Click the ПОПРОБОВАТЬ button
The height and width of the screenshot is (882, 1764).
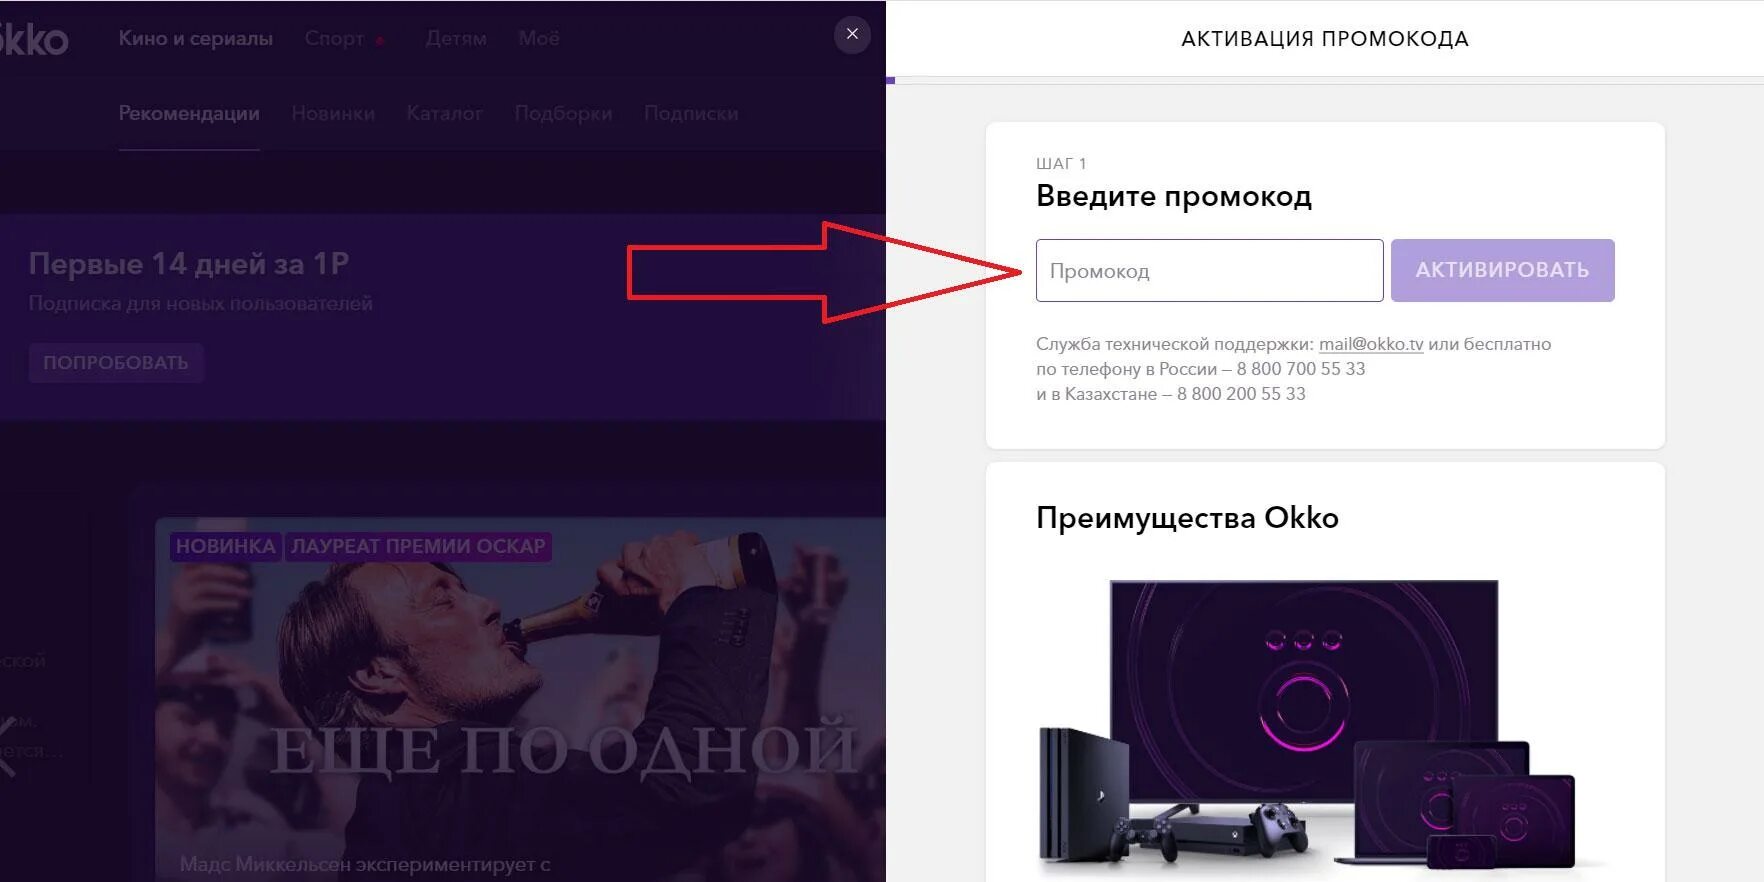(x=116, y=363)
